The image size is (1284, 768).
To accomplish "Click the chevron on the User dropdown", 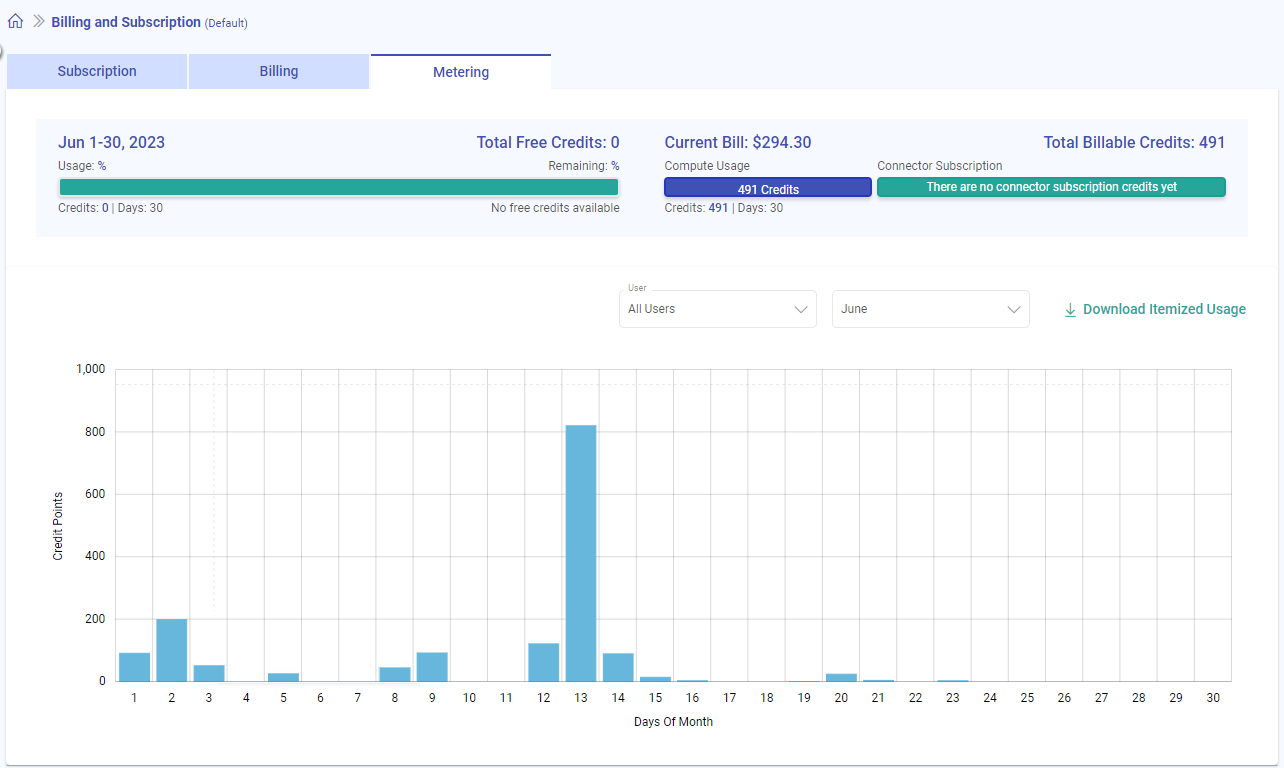I will [x=800, y=310].
